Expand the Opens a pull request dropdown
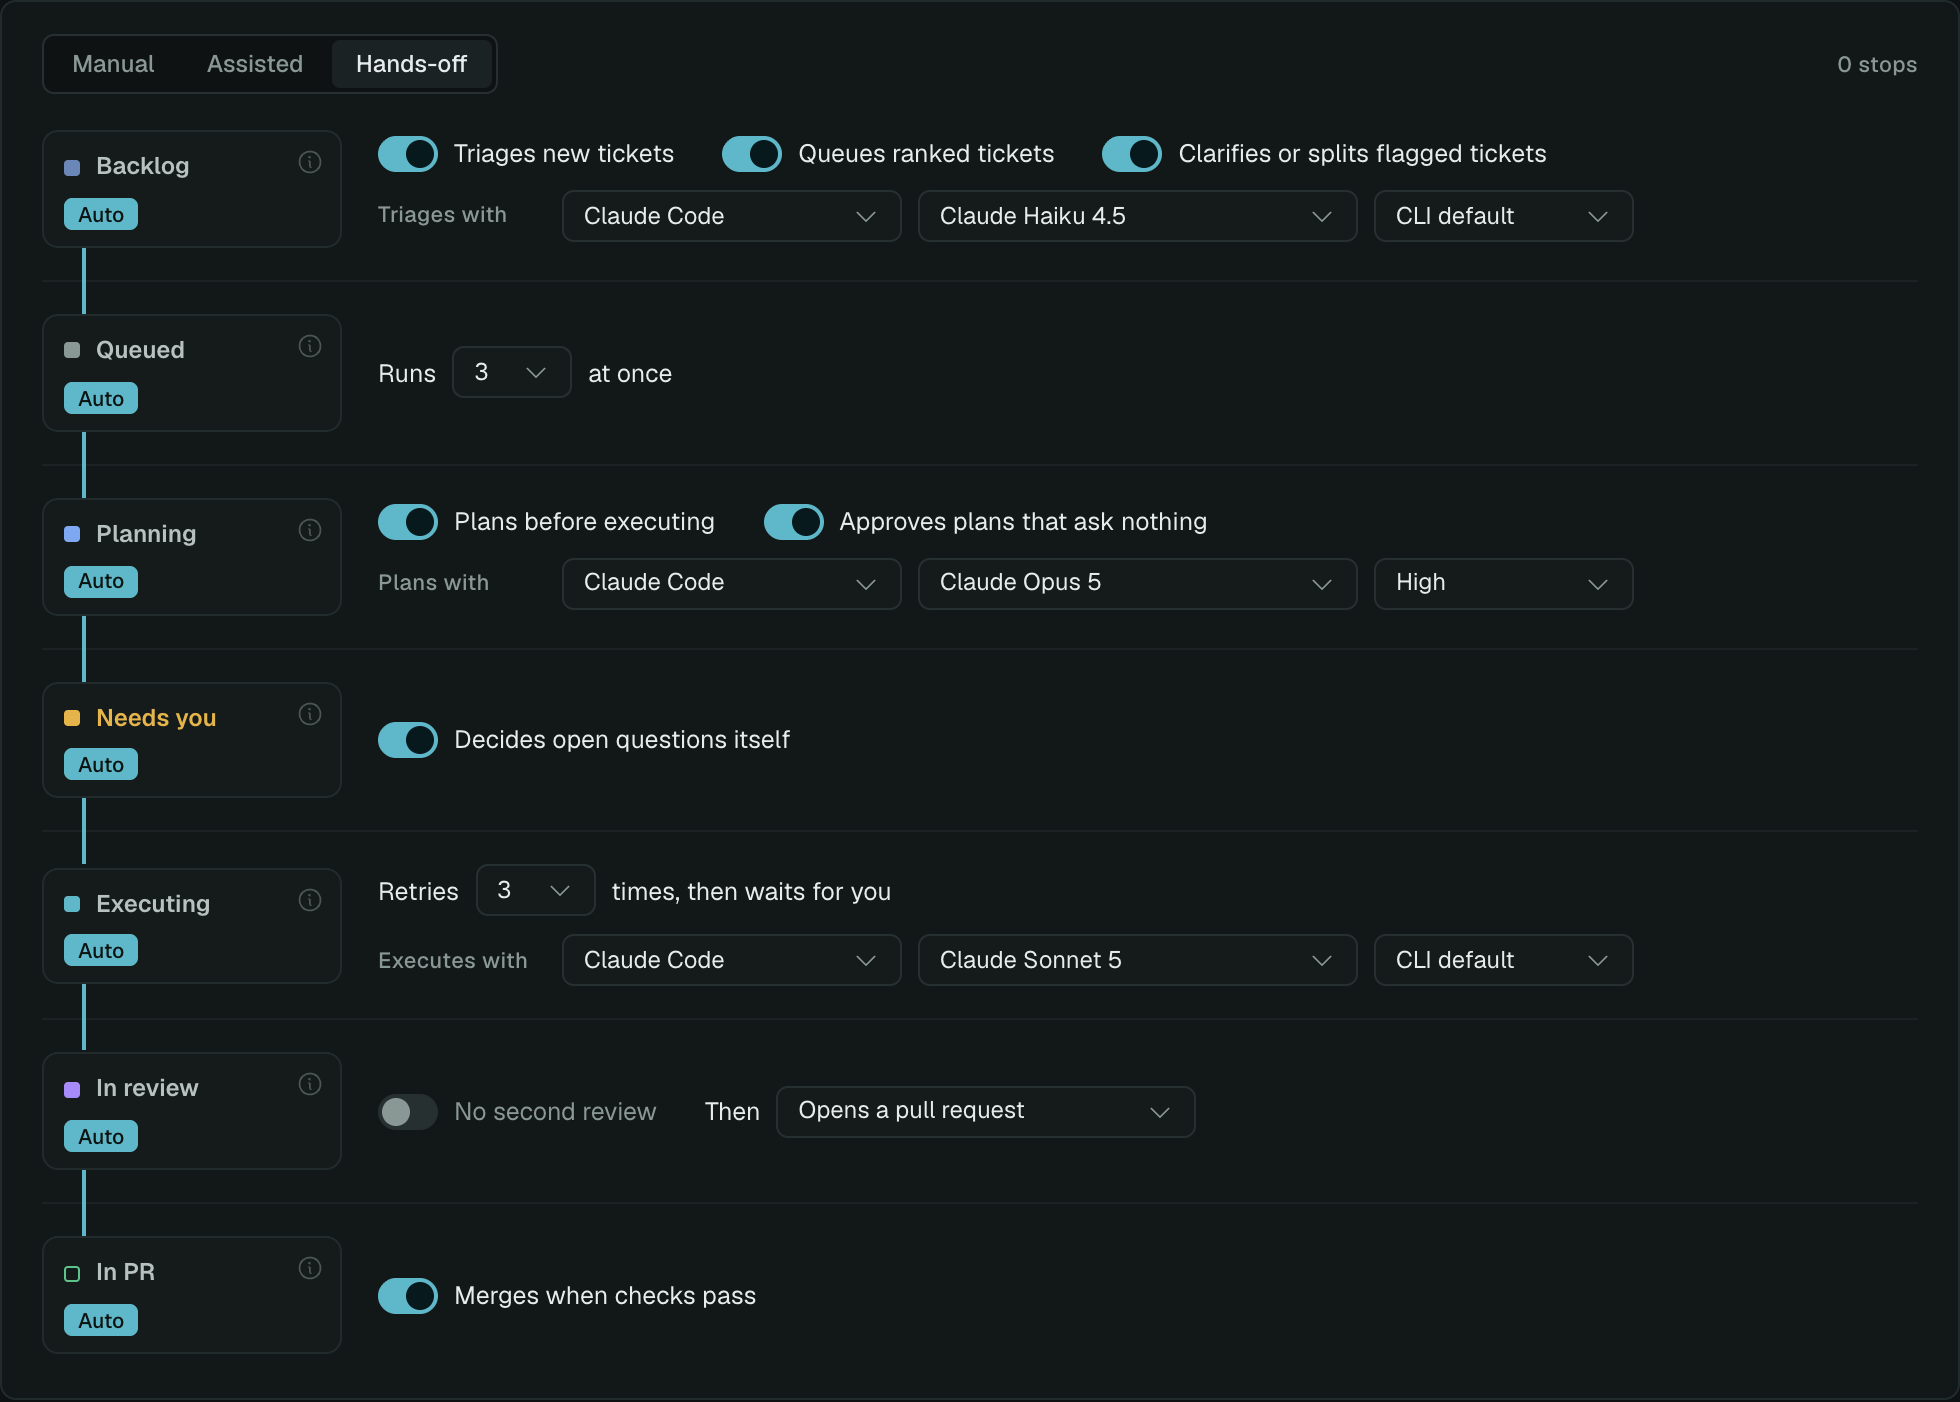The height and width of the screenshot is (1402, 1960). 985,1112
